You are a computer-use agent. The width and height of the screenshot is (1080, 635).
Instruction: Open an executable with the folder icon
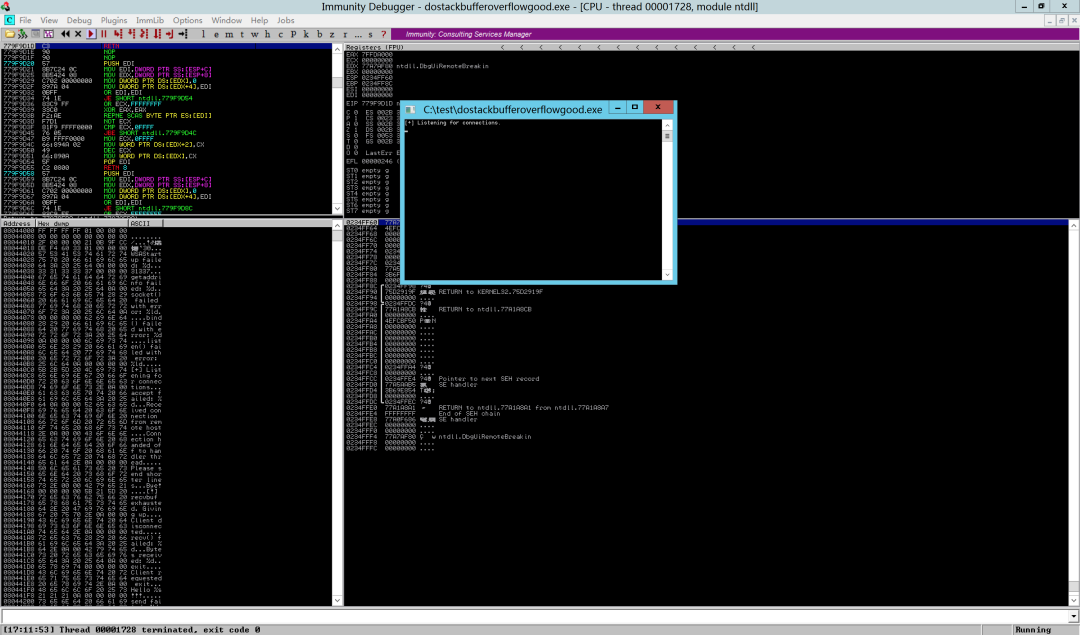[10, 34]
